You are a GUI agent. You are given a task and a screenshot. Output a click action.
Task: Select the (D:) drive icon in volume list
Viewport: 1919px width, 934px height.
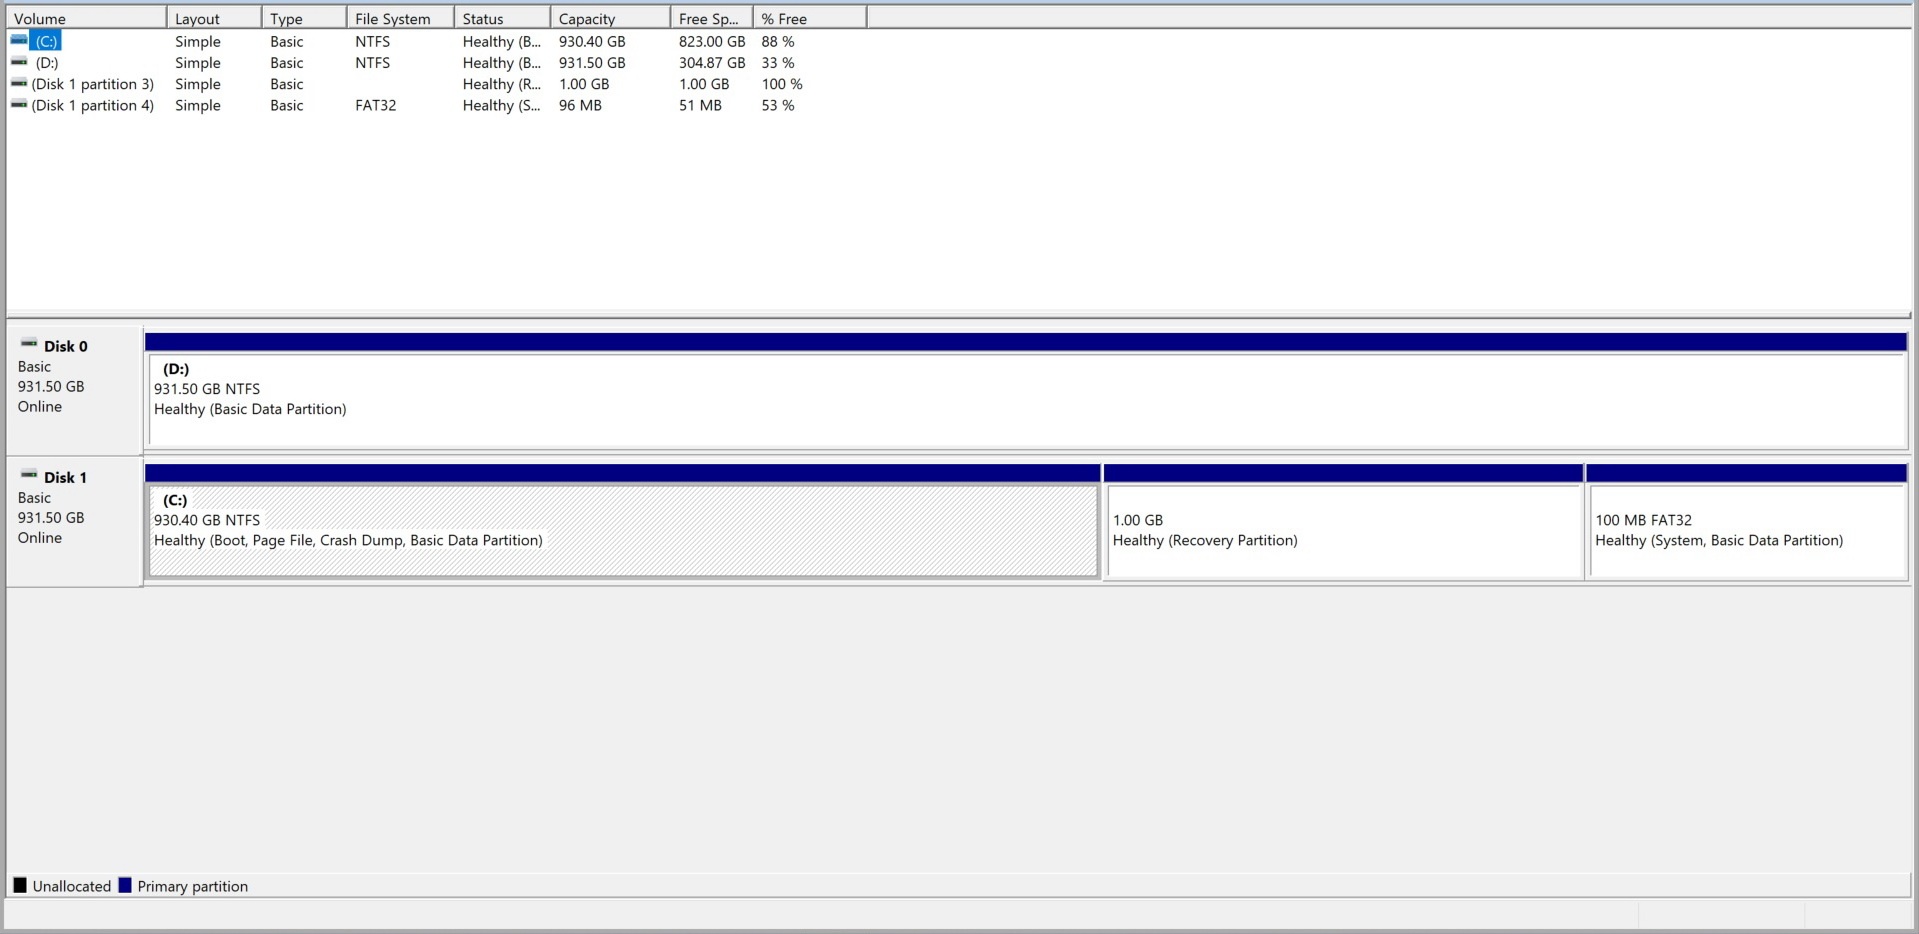pos(20,62)
